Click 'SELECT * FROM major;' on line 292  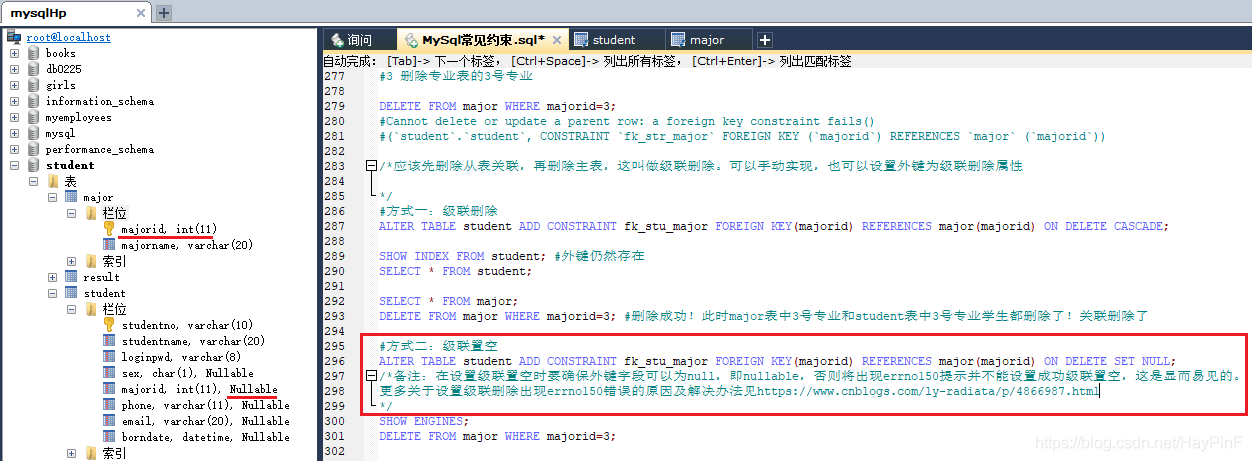point(448,301)
